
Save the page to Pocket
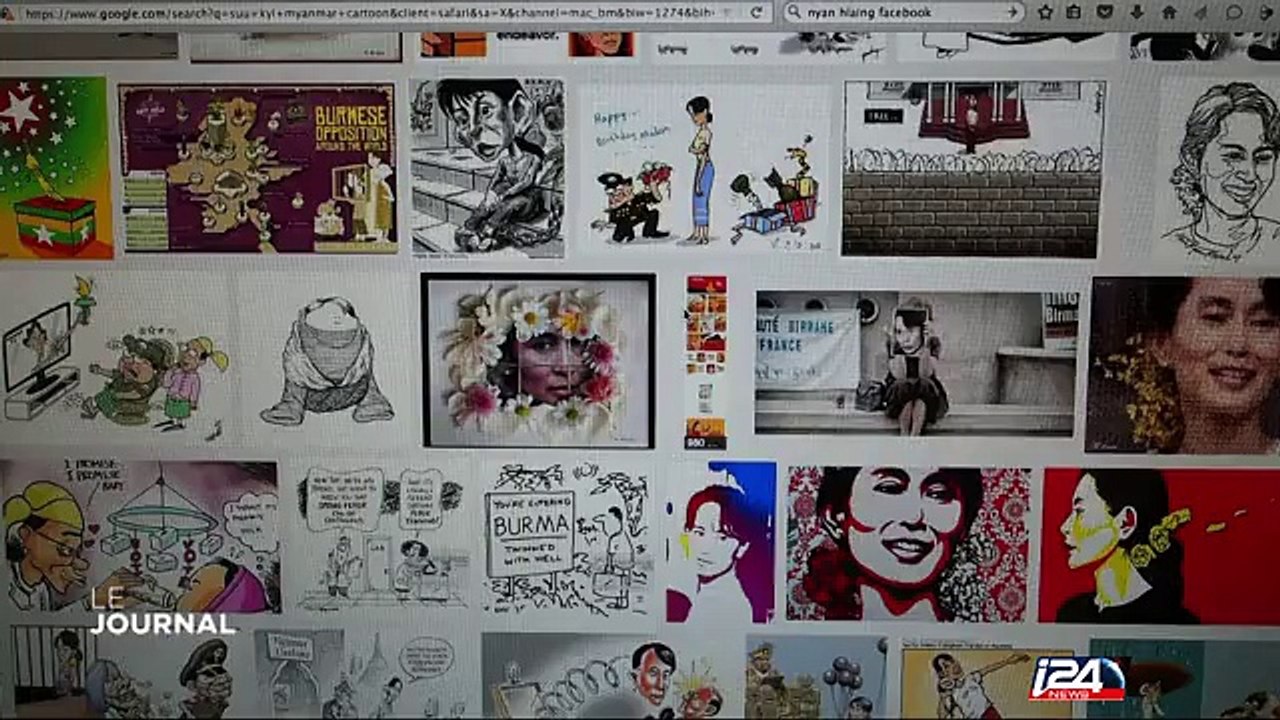pyautogui.click(x=1105, y=12)
